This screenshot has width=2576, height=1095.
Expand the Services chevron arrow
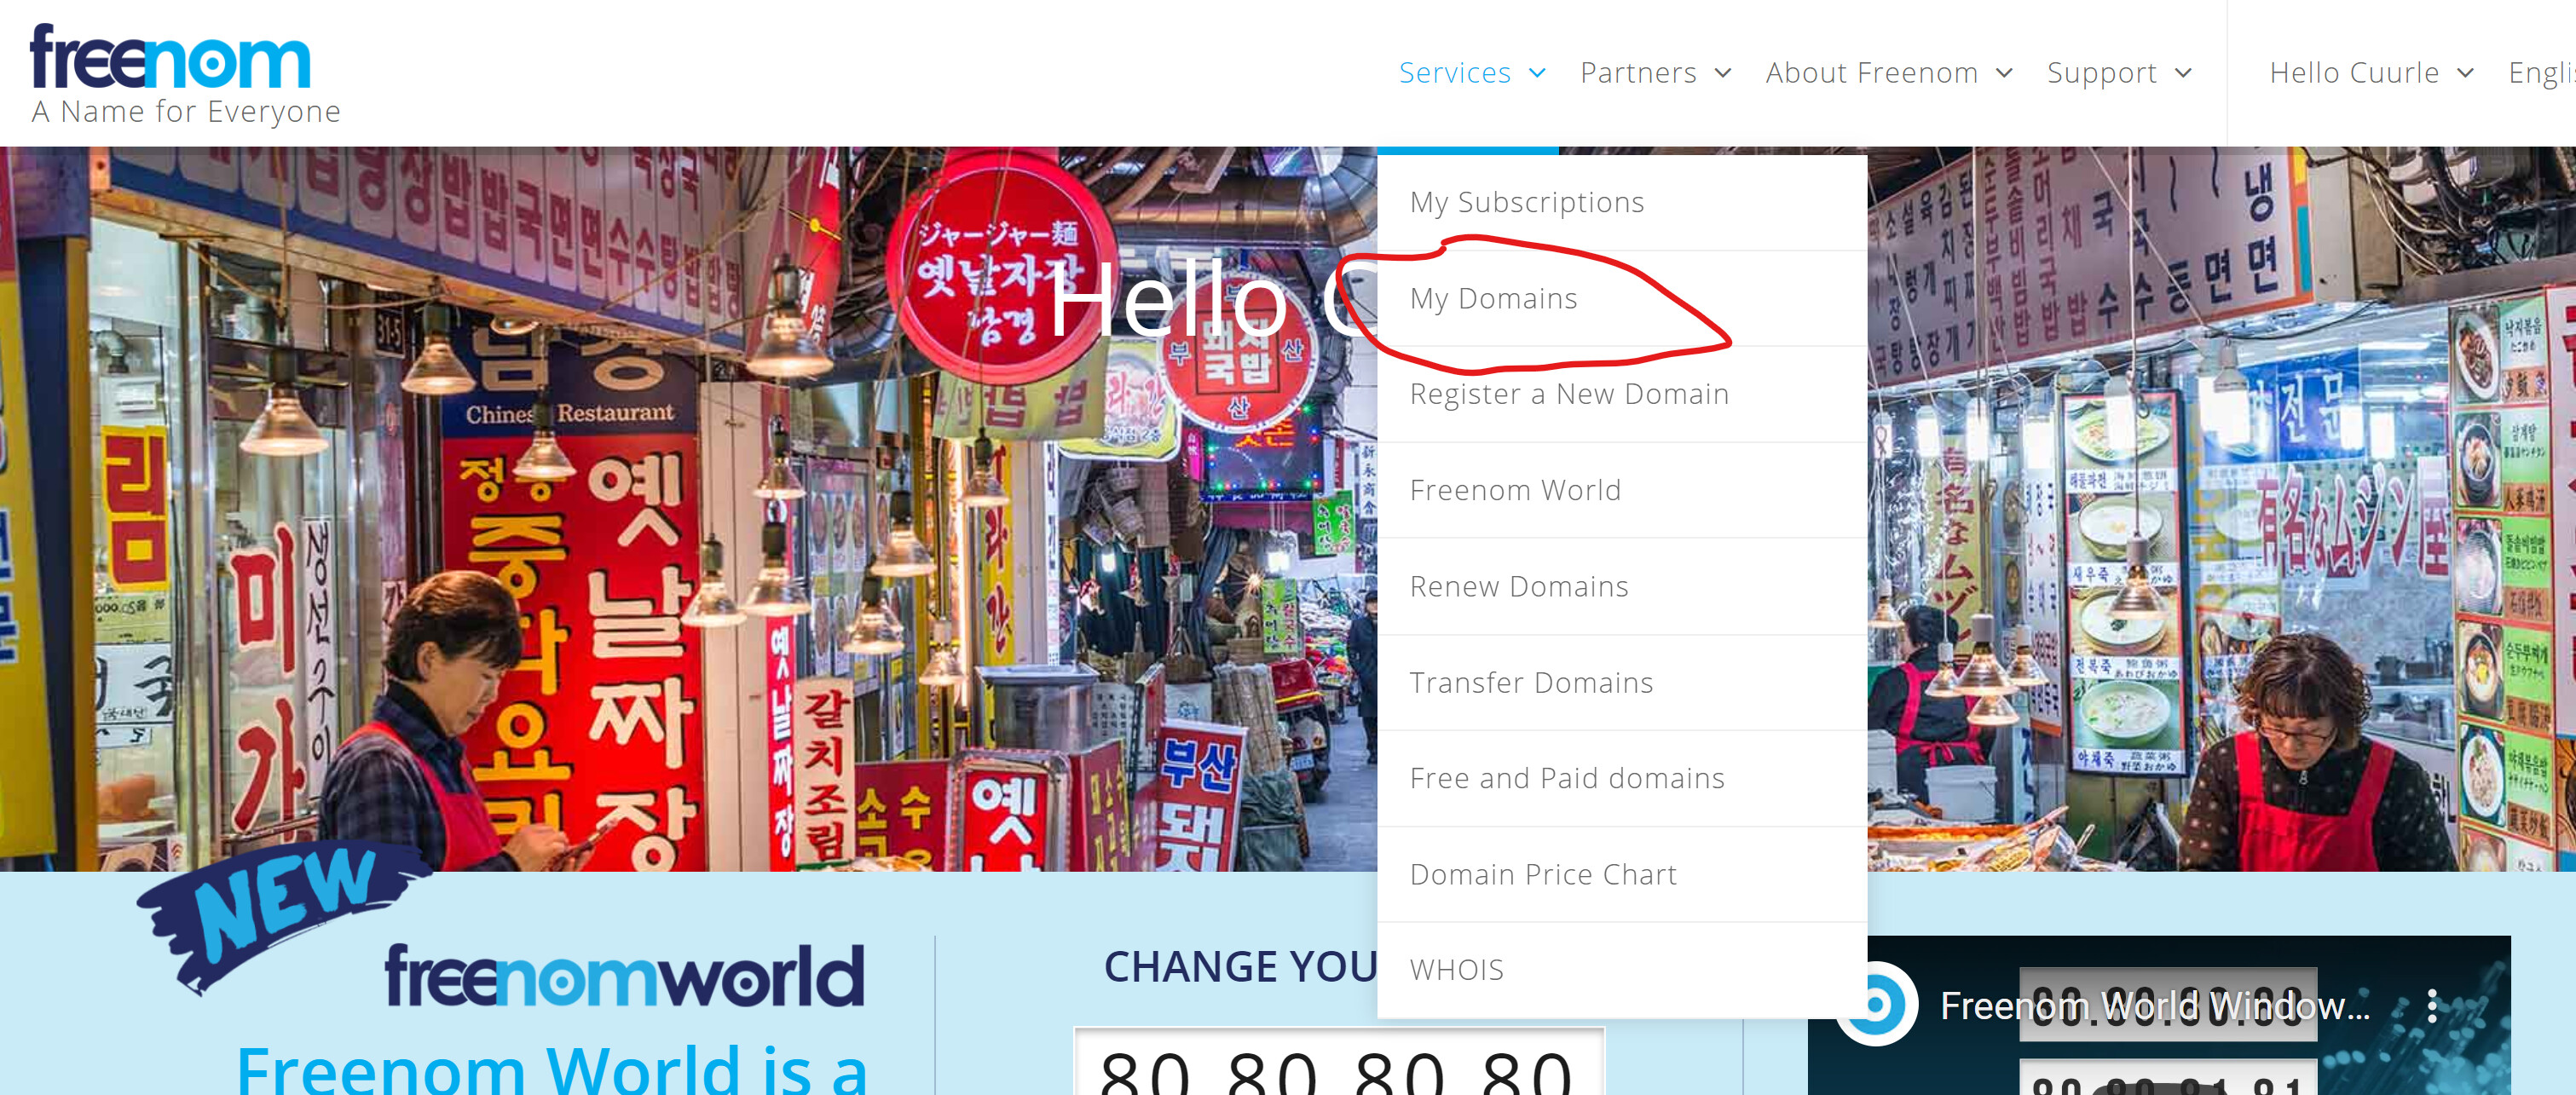click(1537, 73)
